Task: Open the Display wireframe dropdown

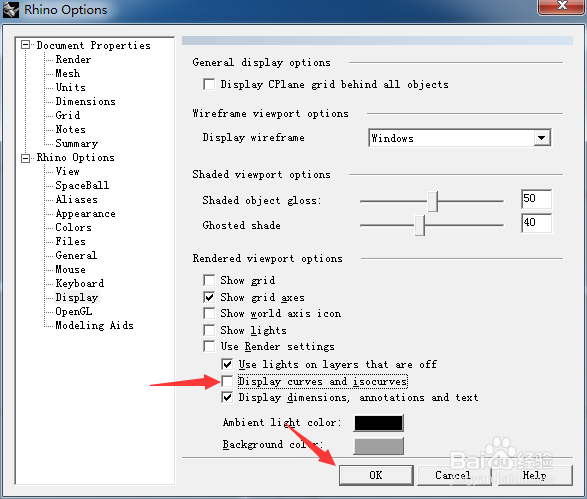Action: 541,138
